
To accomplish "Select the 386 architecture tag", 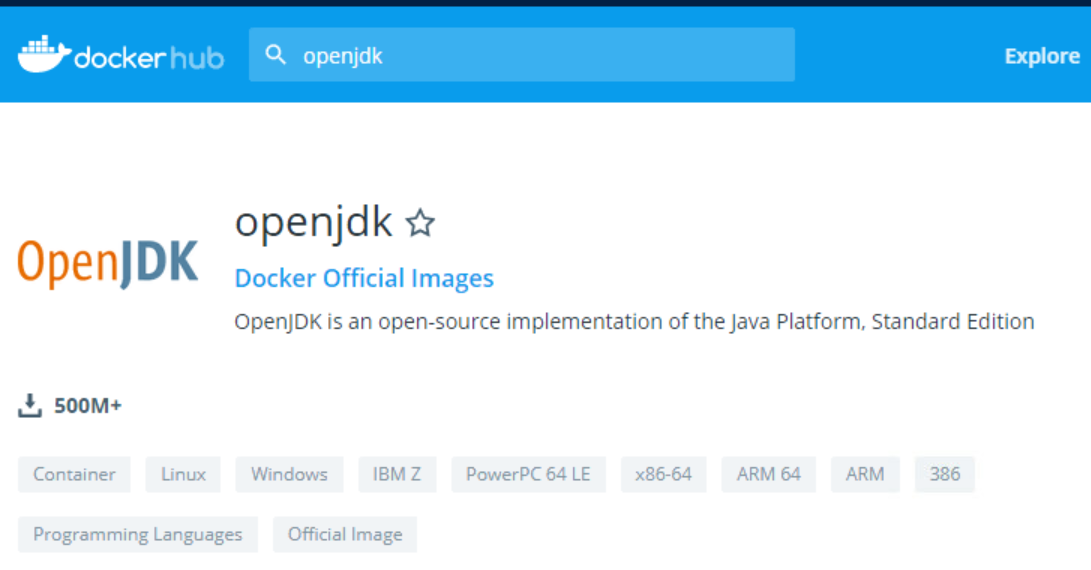I will pos(944,474).
